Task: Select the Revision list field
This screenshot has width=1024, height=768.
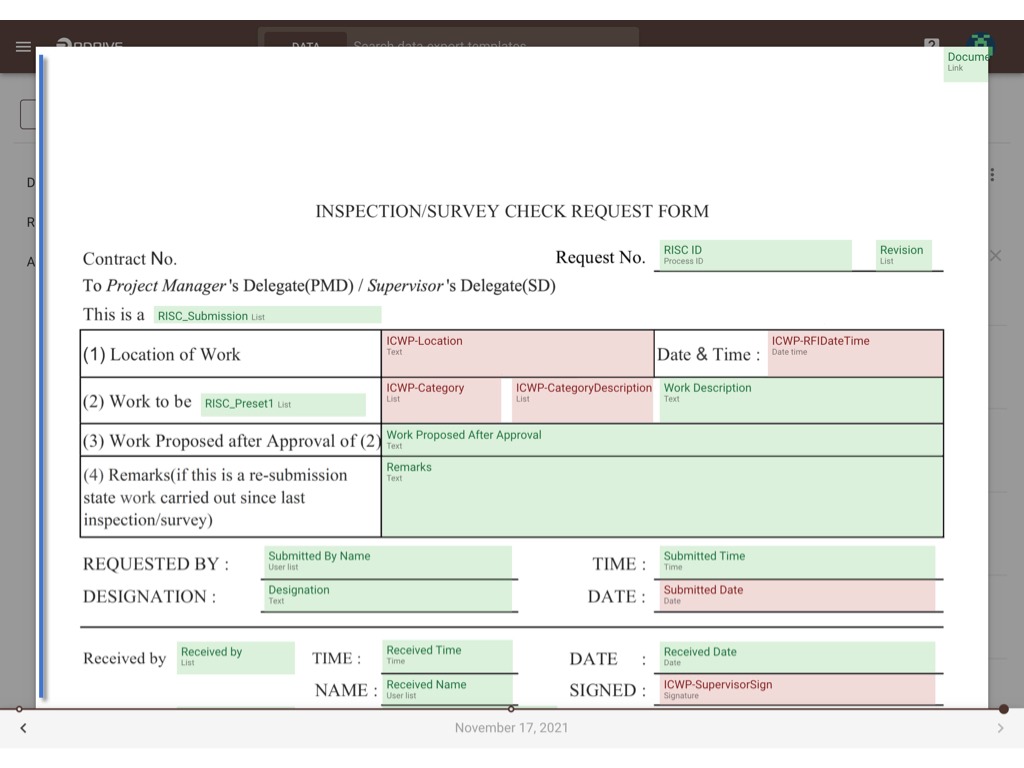Action: point(904,255)
